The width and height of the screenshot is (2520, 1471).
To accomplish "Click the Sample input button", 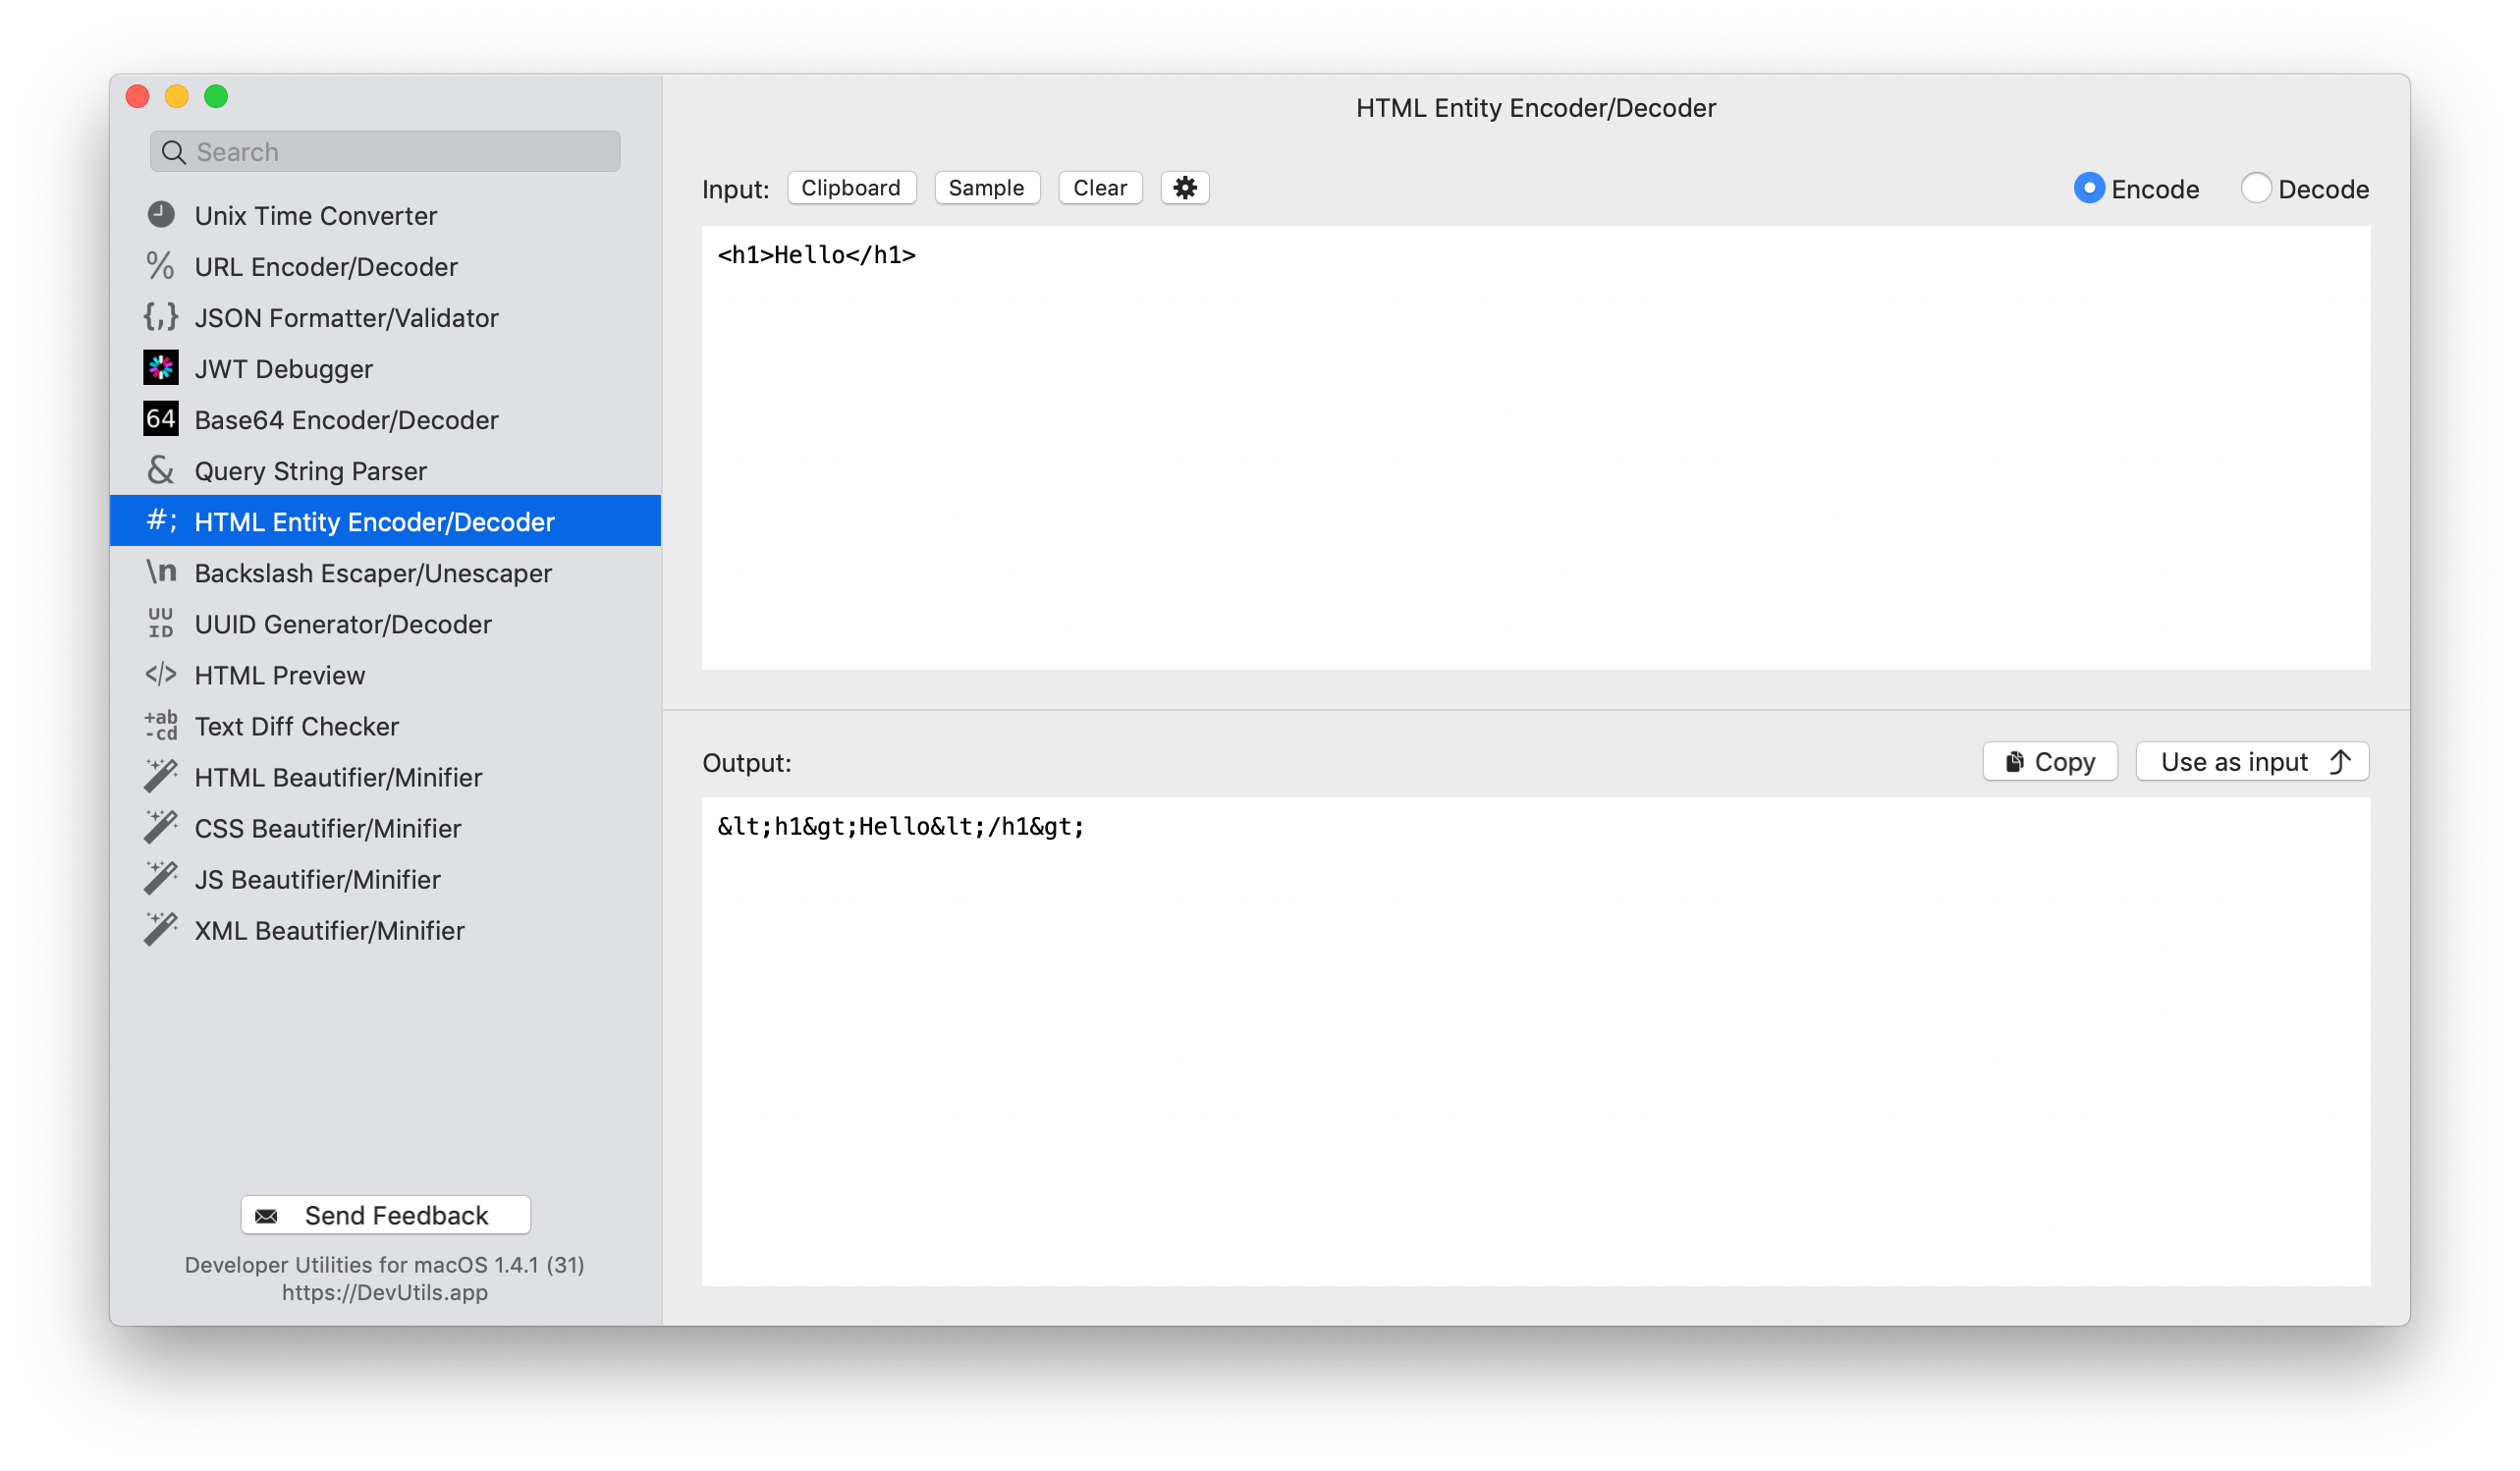I will pos(986,188).
